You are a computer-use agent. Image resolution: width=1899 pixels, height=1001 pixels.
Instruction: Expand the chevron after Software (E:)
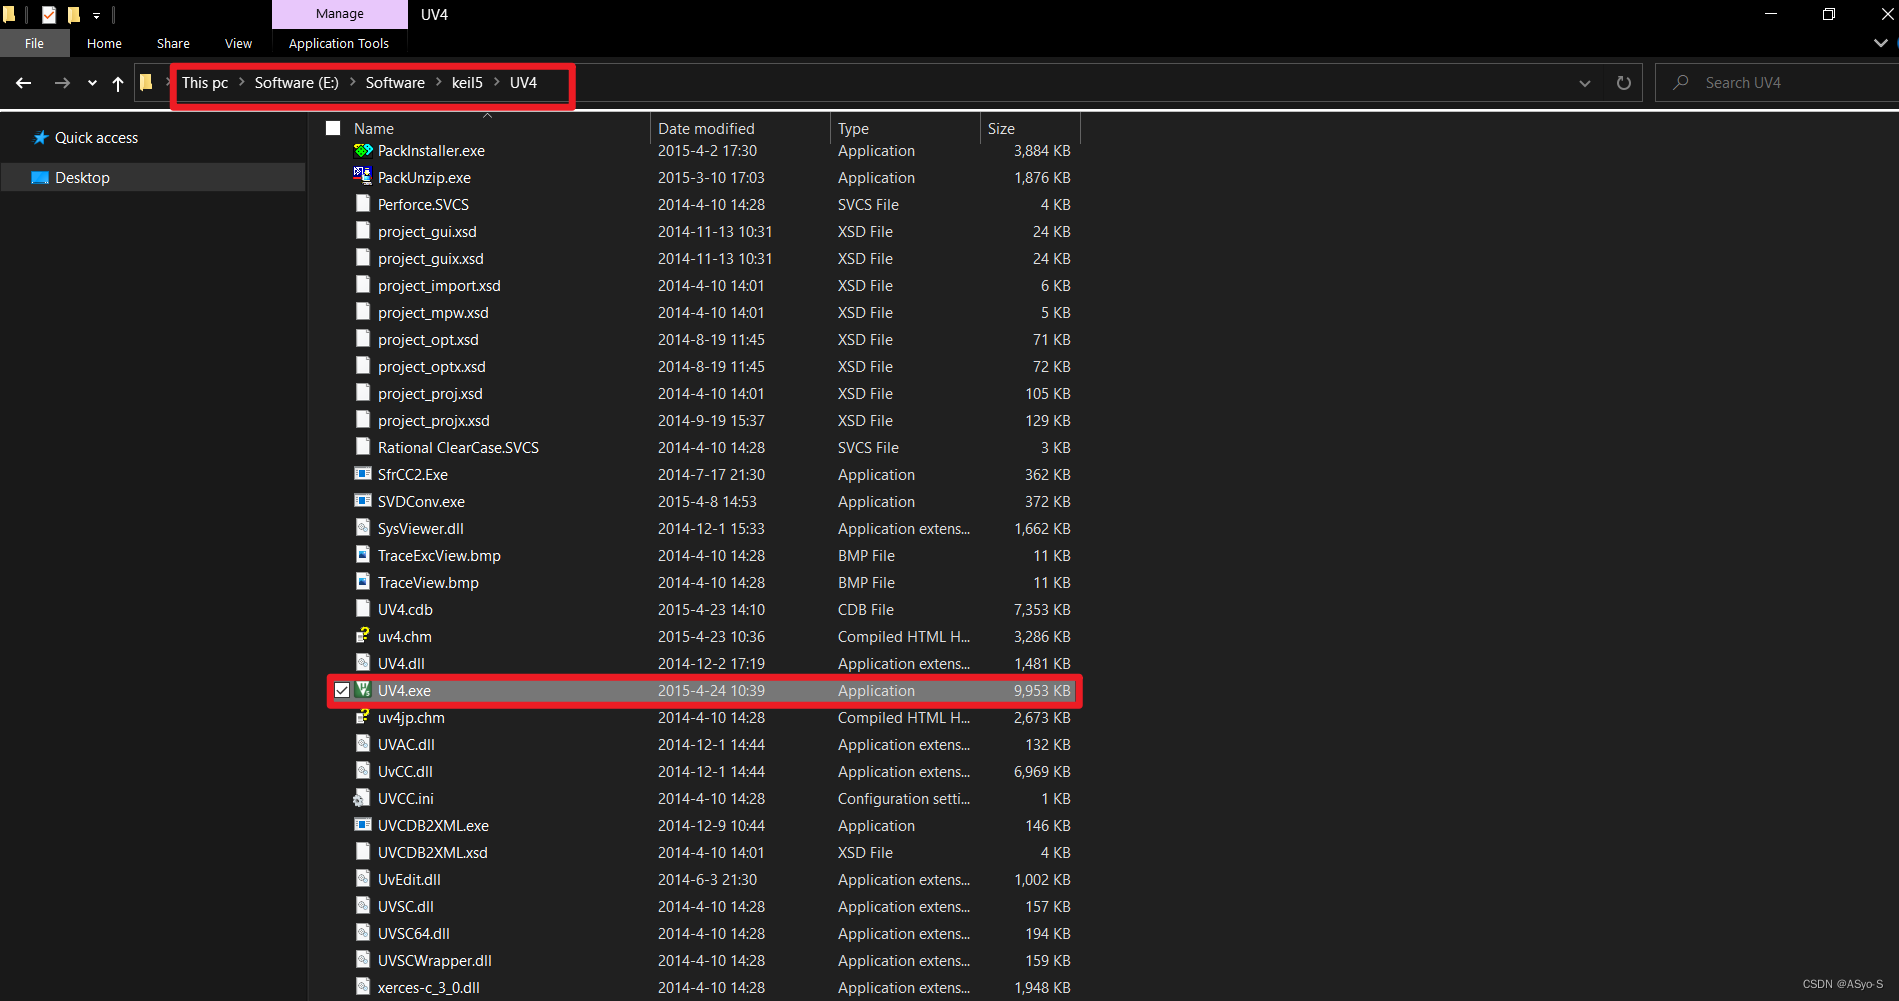[x=352, y=82]
